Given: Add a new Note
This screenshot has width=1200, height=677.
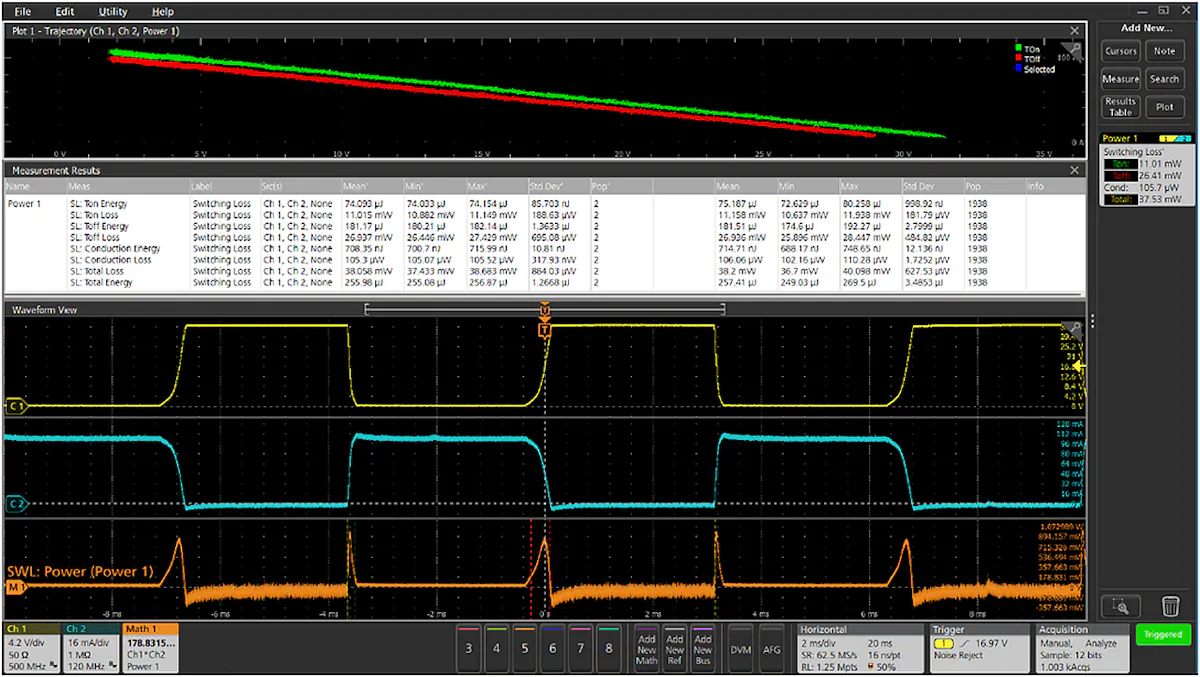Looking at the screenshot, I should [1164, 51].
